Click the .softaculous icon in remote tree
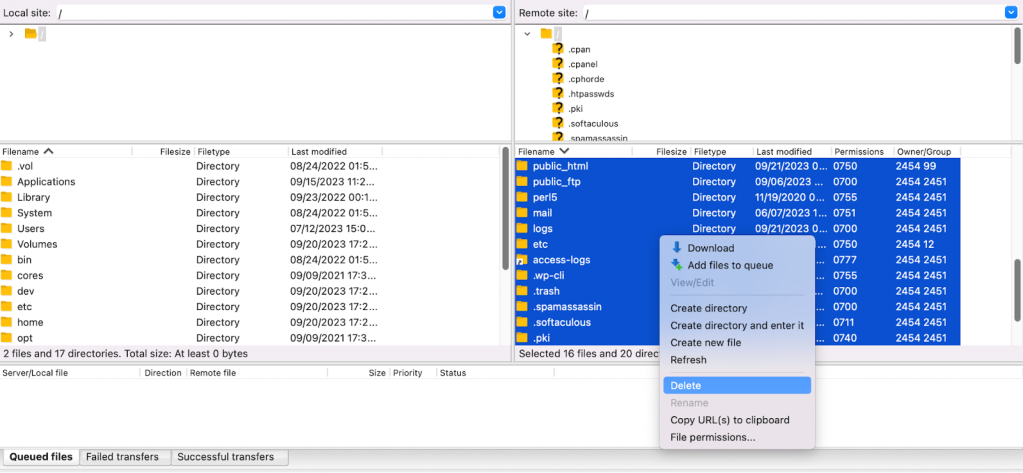 [558, 123]
